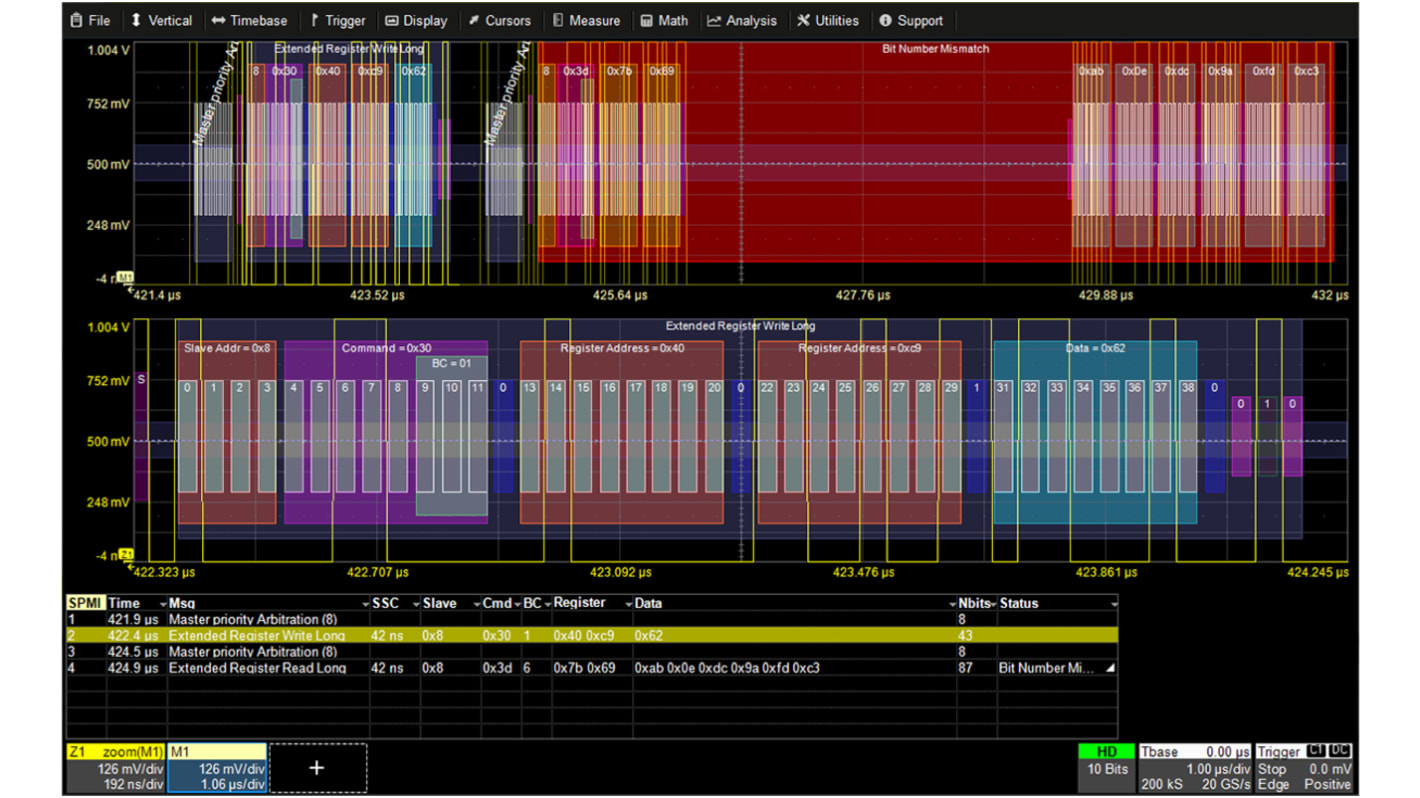The image size is (1420, 798).
Task: Open the Math menu
Action: 664,20
